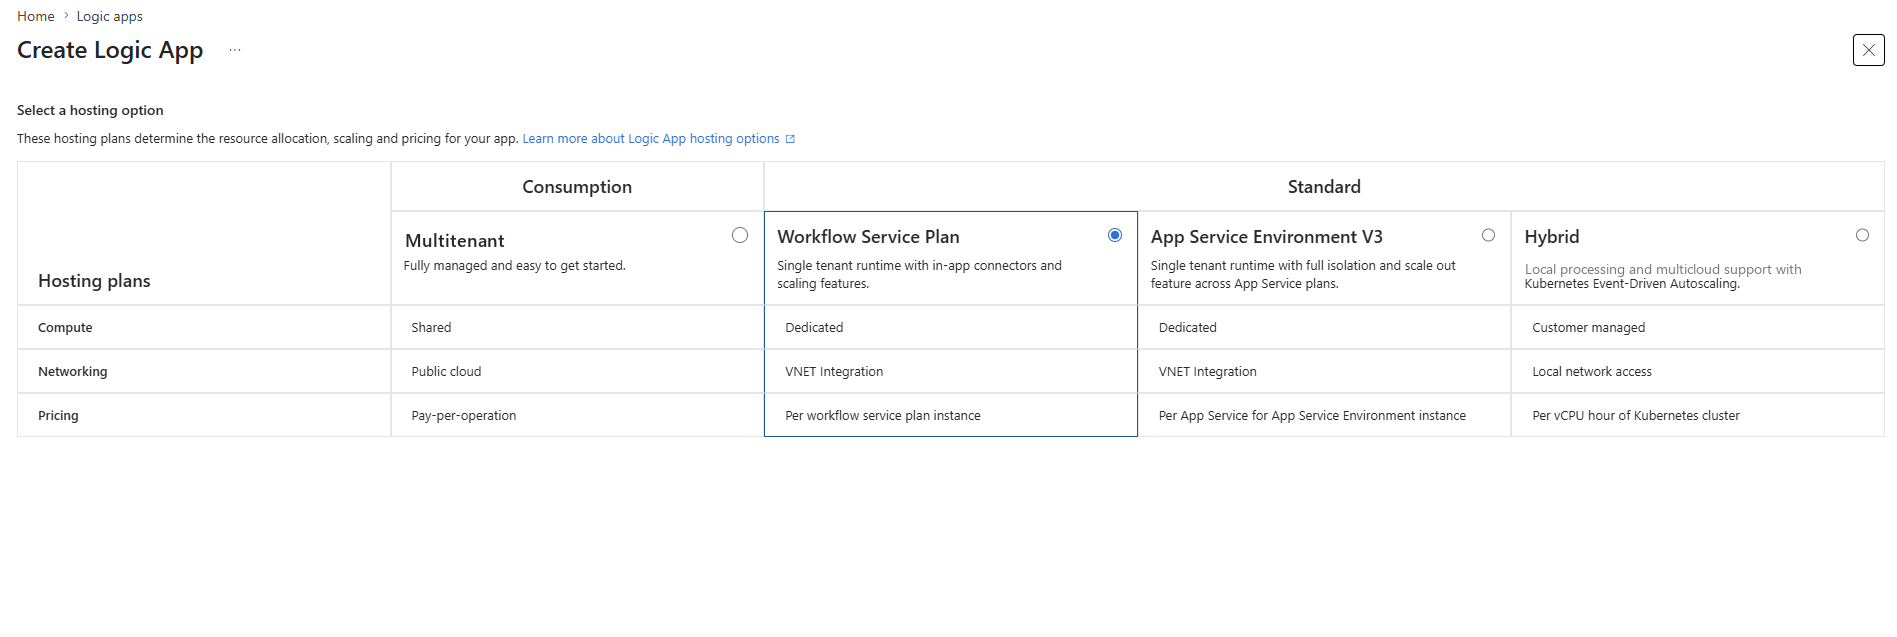Click Single tenant runtime with full isolation description
Viewport: 1897px width, 637px height.
coord(1303,275)
